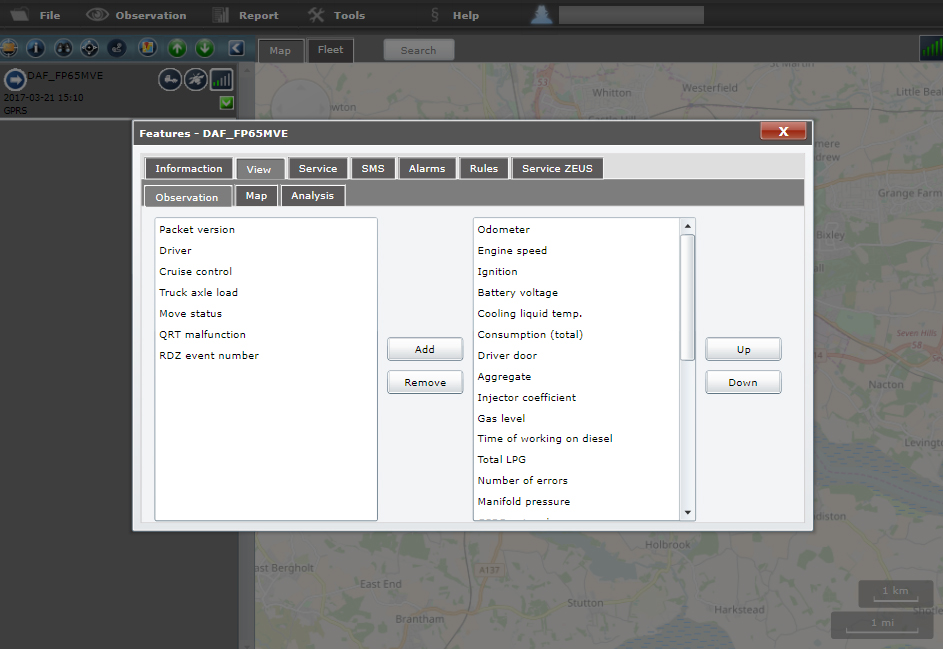This screenshot has width=943, height=649.
Task: Switch to the Alarms tab
Action: pyautogui.click(x=427, y=168)
